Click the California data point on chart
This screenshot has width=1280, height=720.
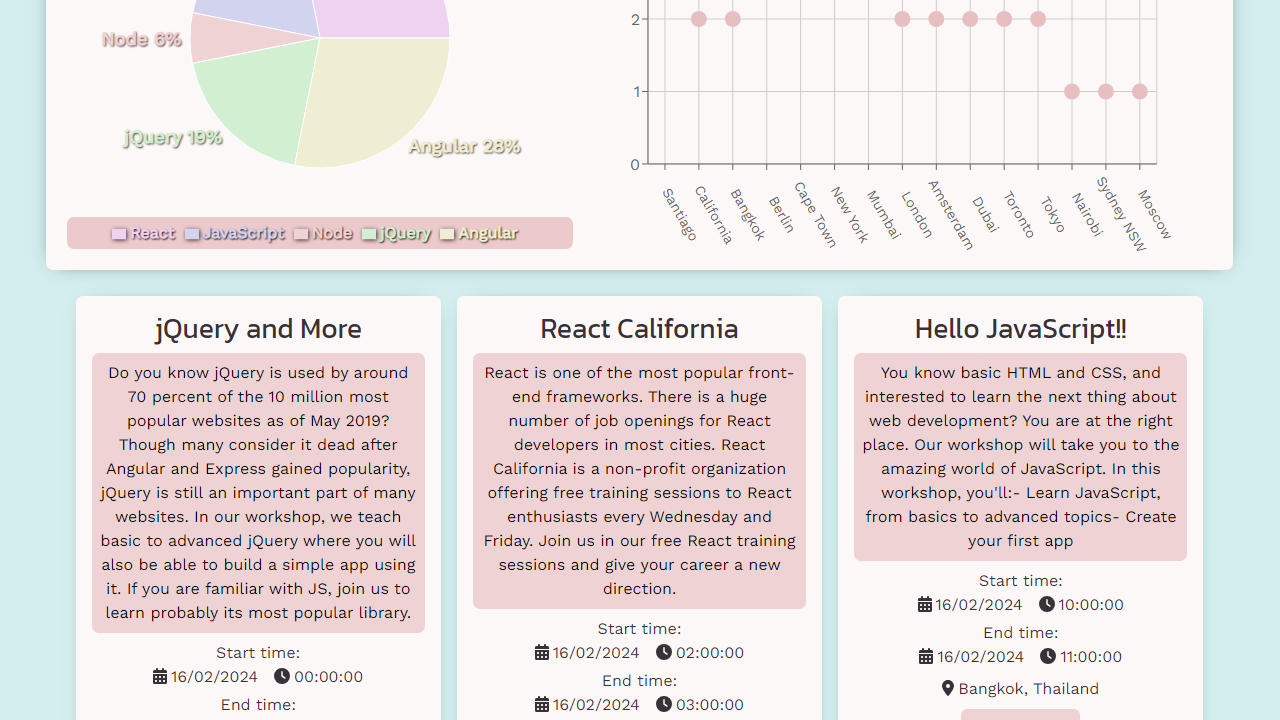[699, 19]
